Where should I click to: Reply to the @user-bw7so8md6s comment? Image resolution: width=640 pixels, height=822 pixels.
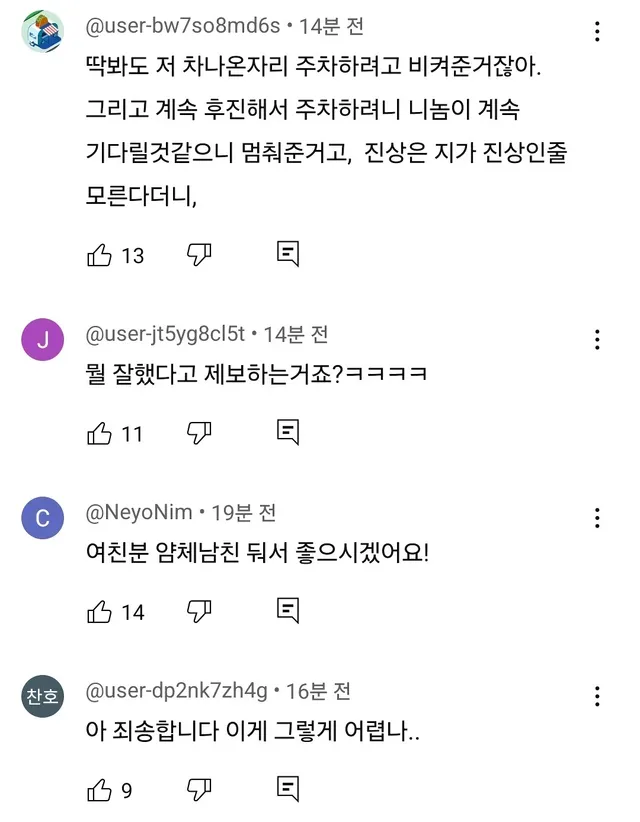tap(288, 255)
